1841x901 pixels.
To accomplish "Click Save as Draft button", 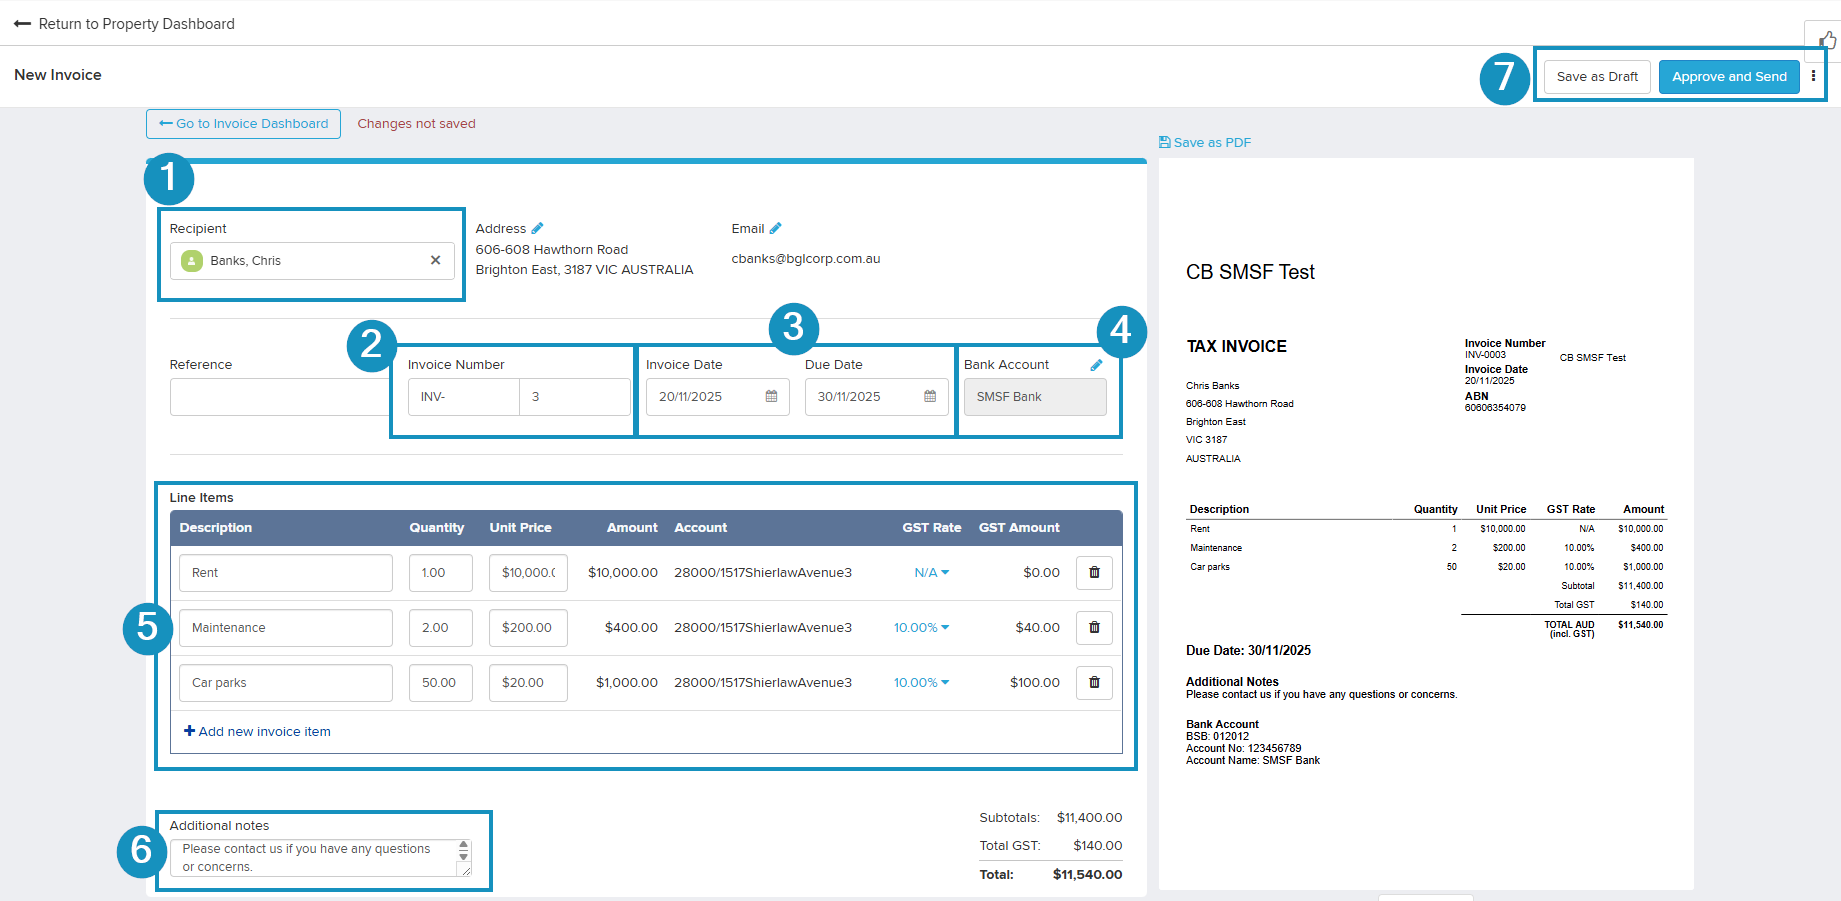I will tap(1596, 77).
